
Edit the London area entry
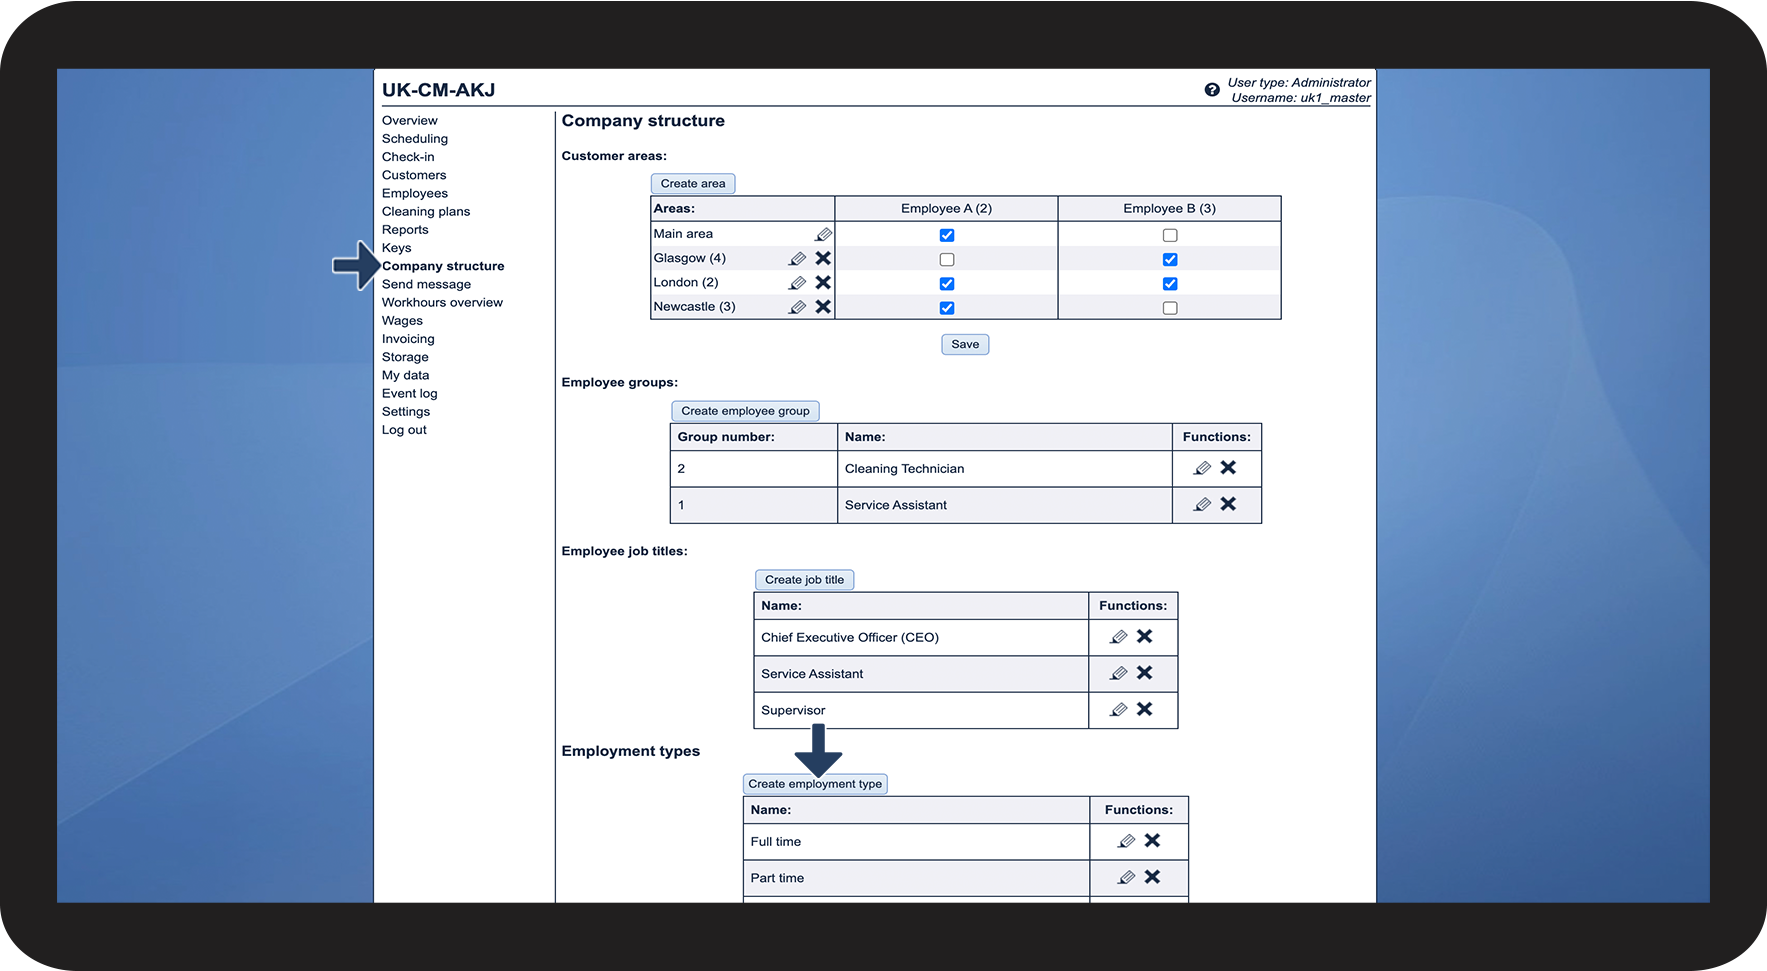tap(797, 283)
